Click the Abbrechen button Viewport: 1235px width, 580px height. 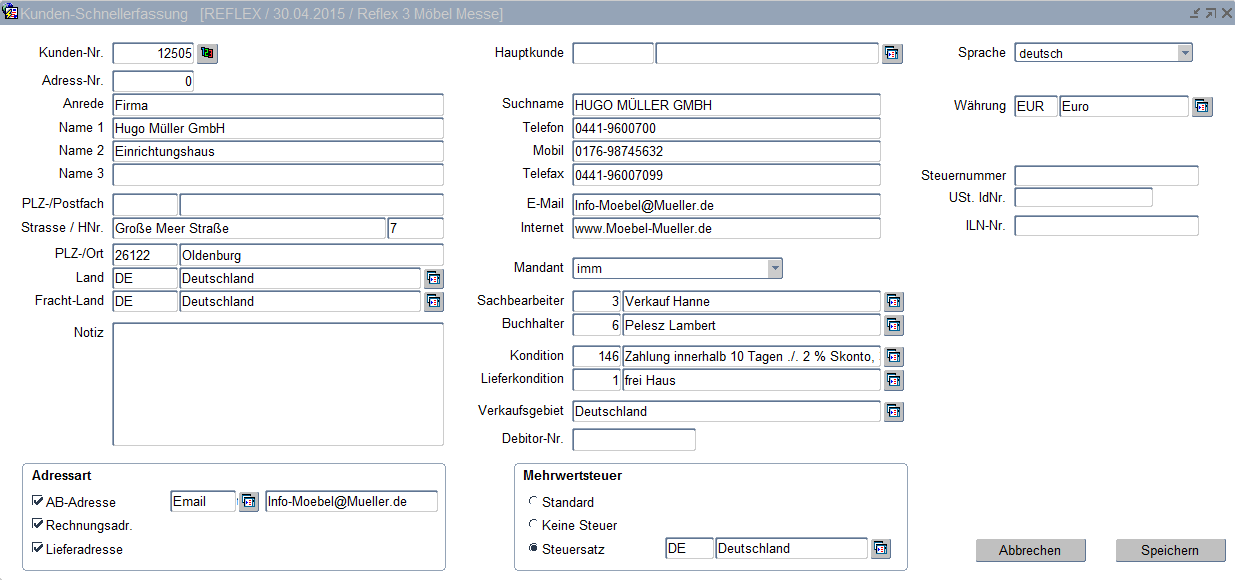point(1030,550)
